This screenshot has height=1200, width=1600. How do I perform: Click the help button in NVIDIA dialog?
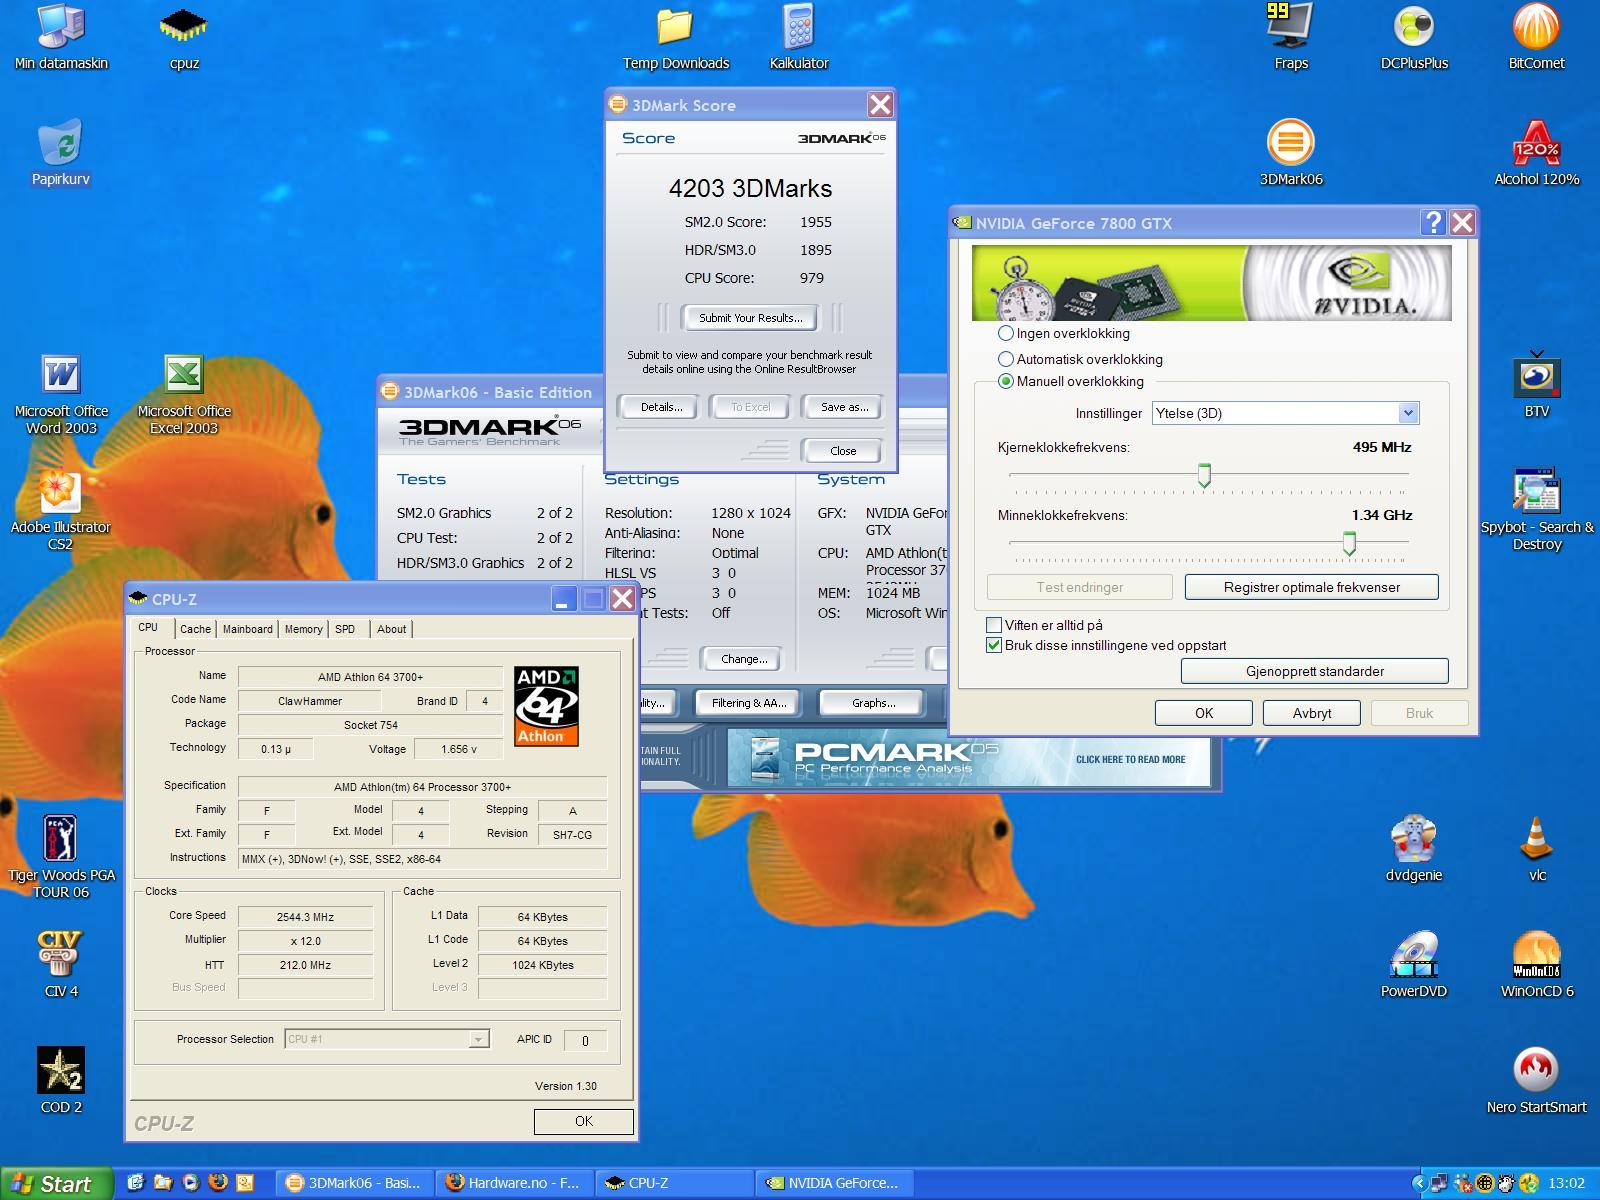[1432, 222]
